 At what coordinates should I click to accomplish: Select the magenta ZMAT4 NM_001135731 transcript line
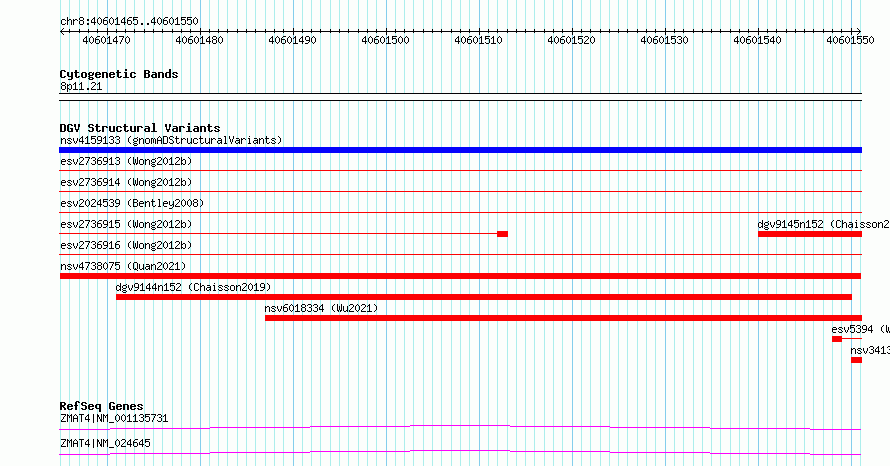pyautogui.click(x=460, y=427)
